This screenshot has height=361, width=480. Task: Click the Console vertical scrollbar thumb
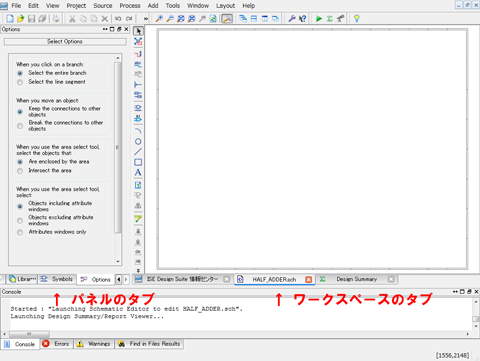pos(476,319)
